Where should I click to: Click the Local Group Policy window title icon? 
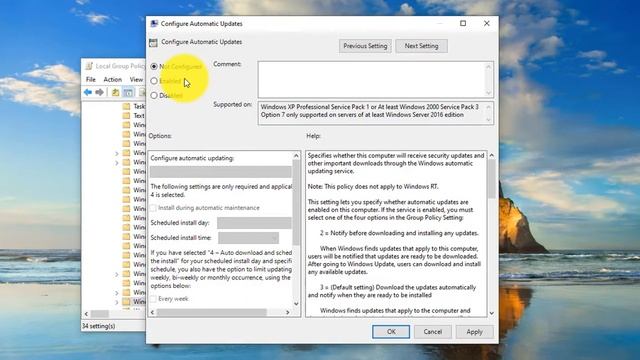pos(89,66)
